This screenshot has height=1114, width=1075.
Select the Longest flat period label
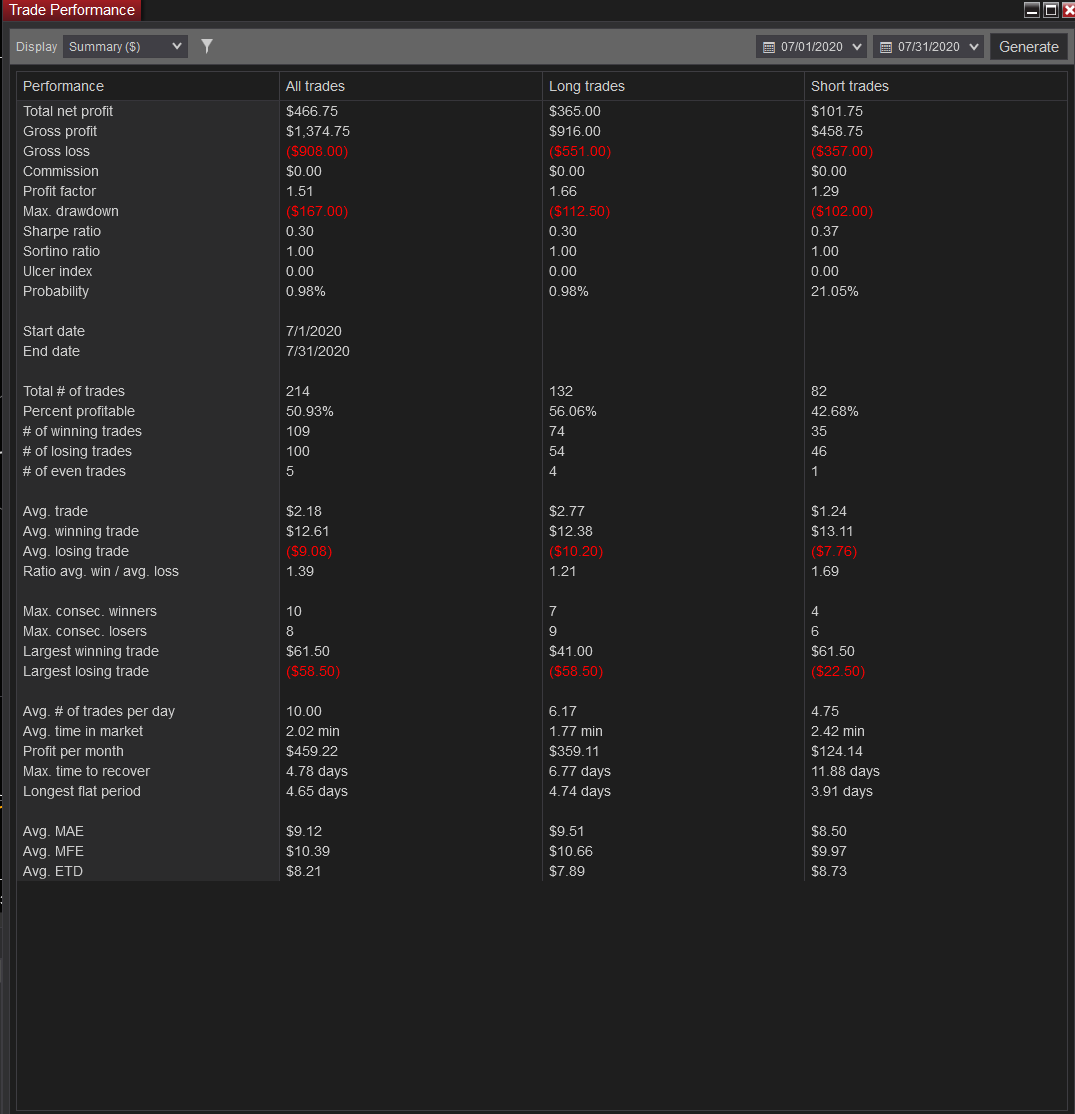[82, 791]
